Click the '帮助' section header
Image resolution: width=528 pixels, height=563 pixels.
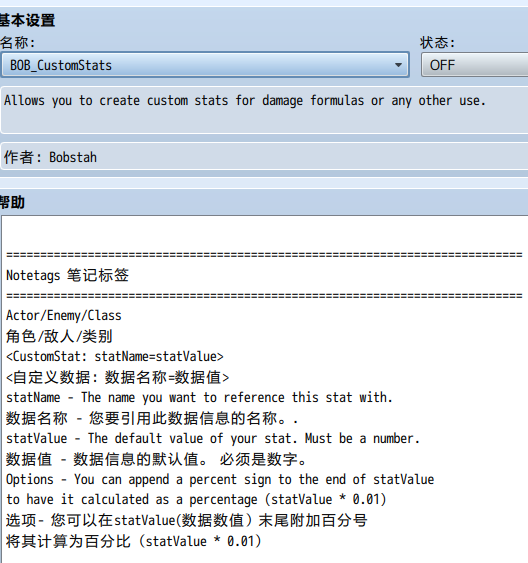12,203
